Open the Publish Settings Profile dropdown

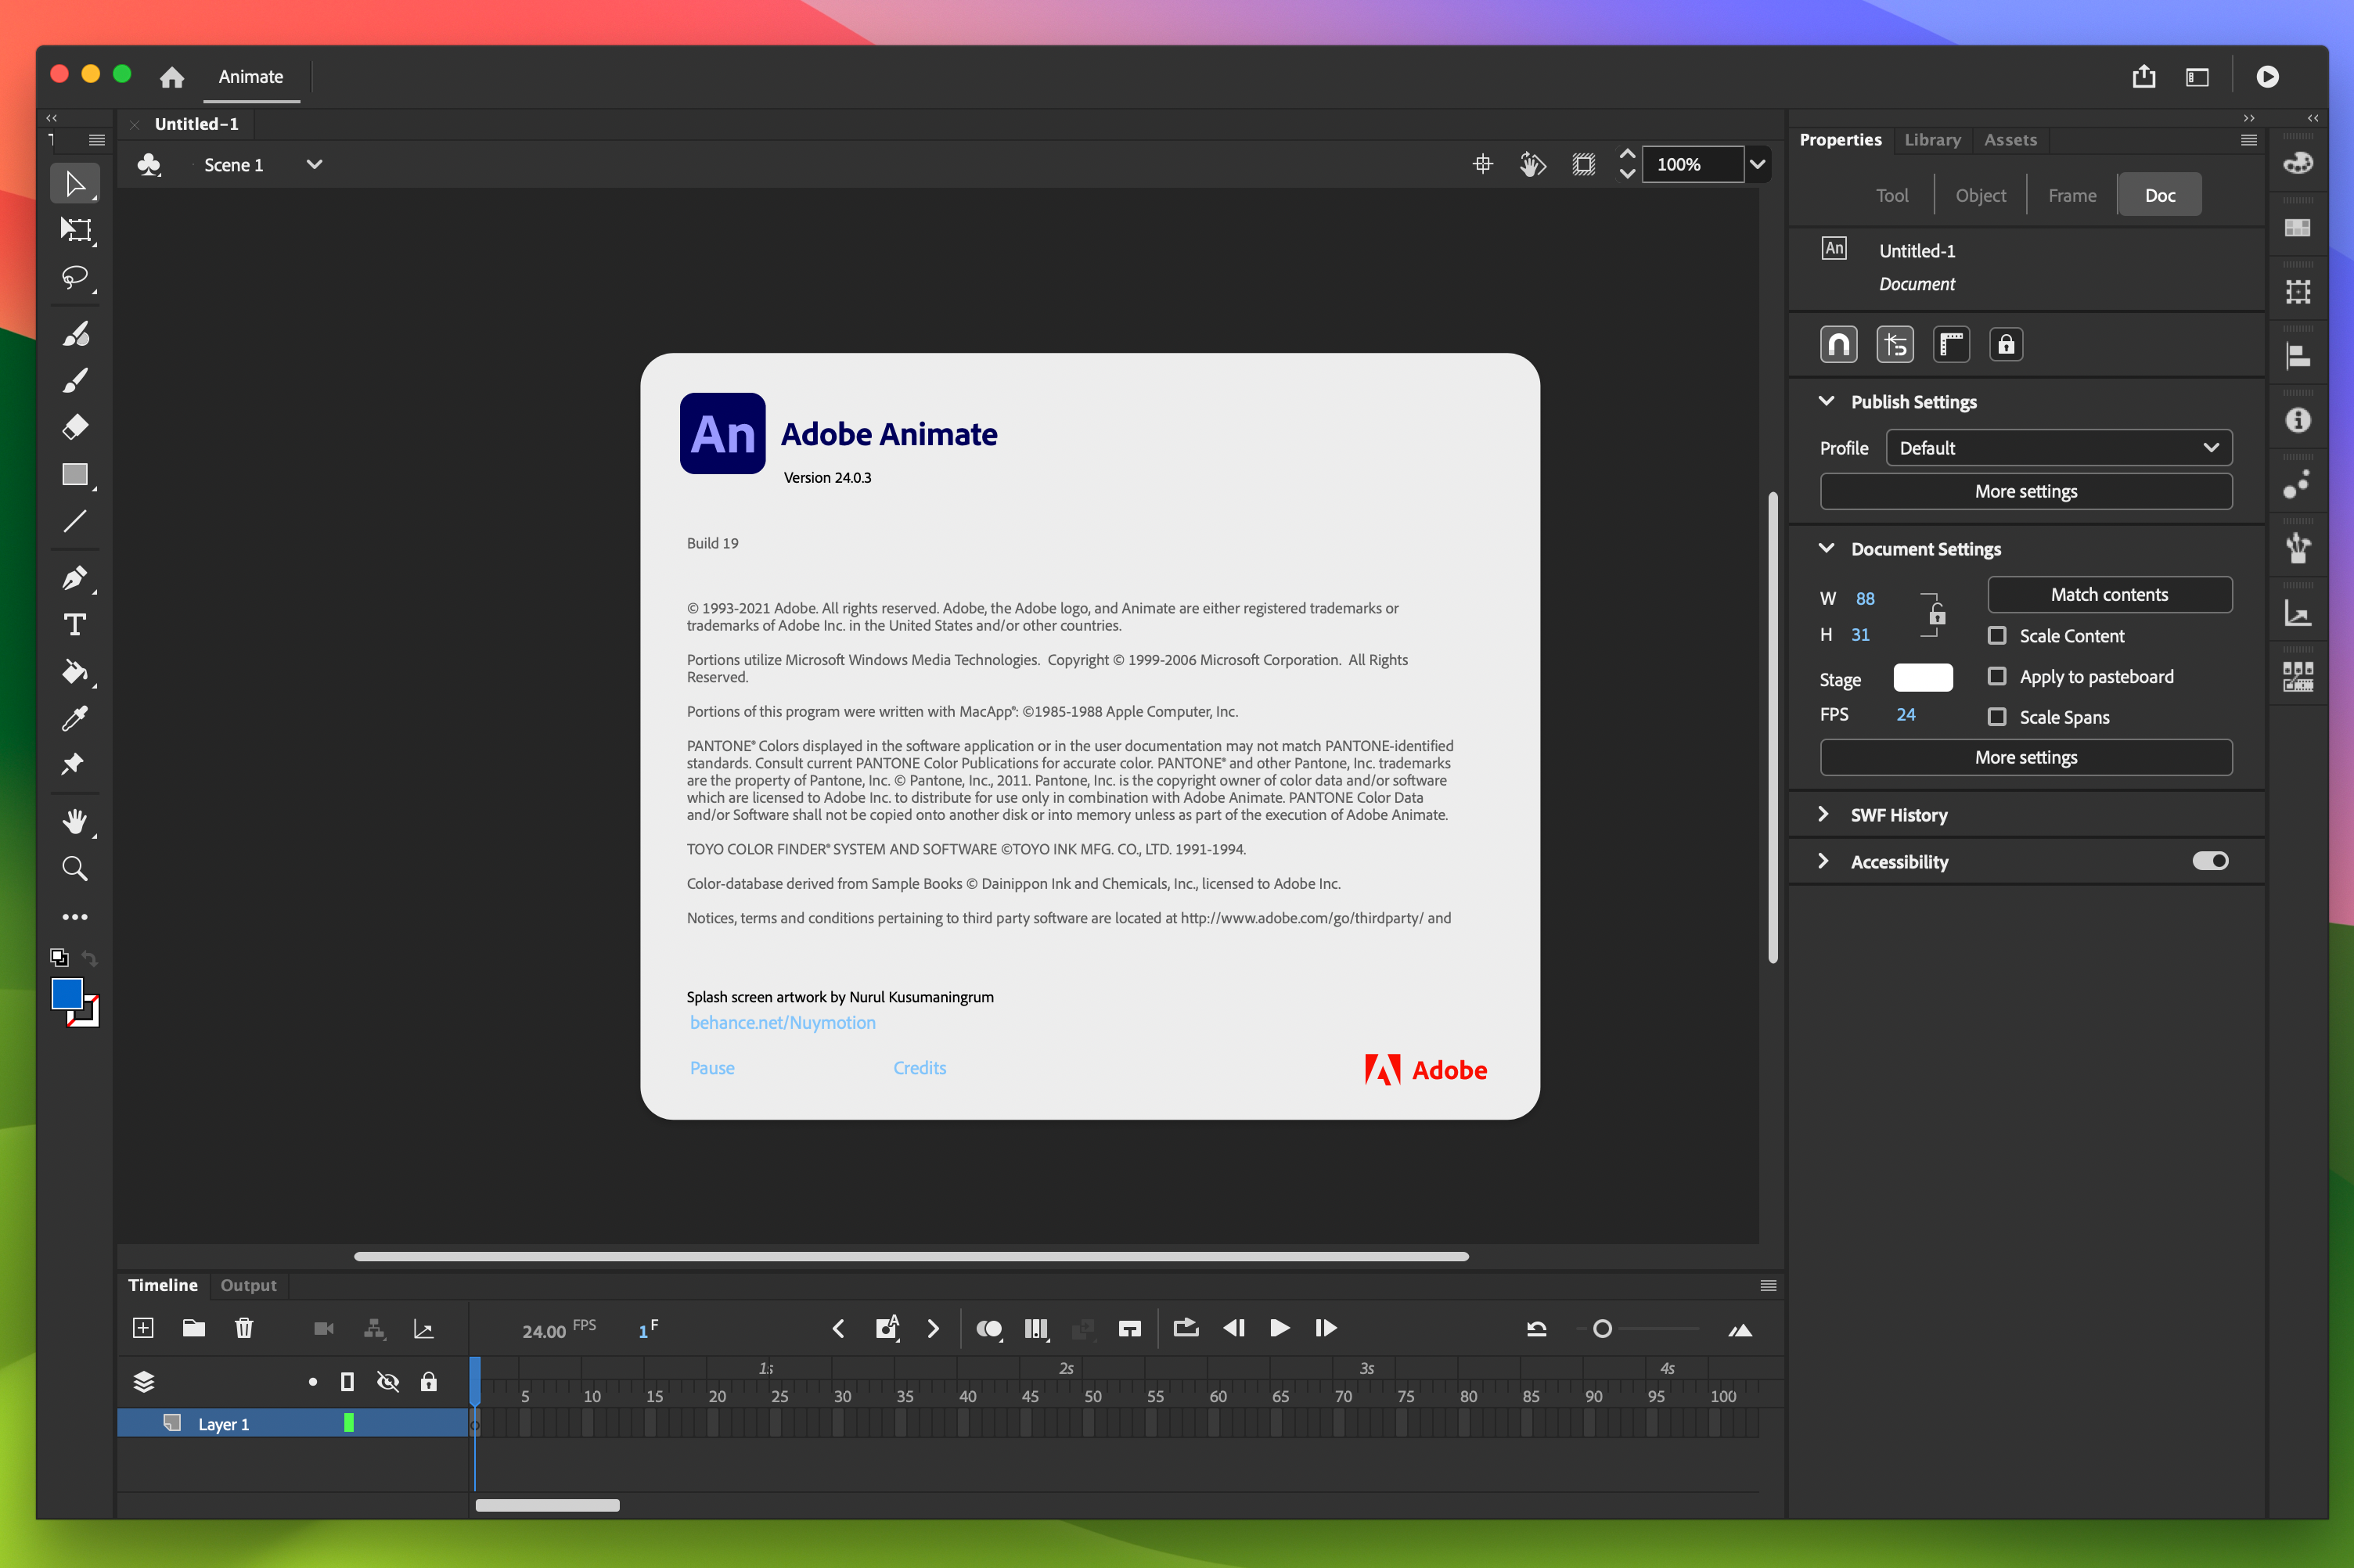click(x=2058, y=446)
